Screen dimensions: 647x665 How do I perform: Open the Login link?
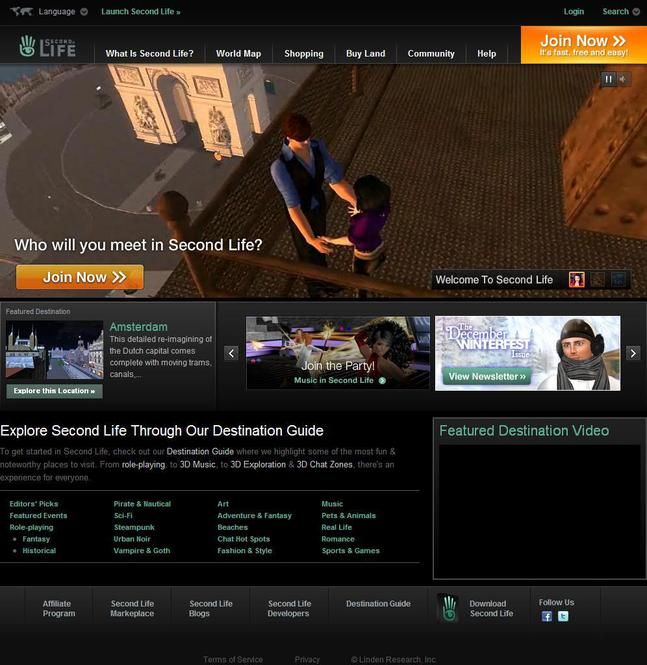click(574, 11)
